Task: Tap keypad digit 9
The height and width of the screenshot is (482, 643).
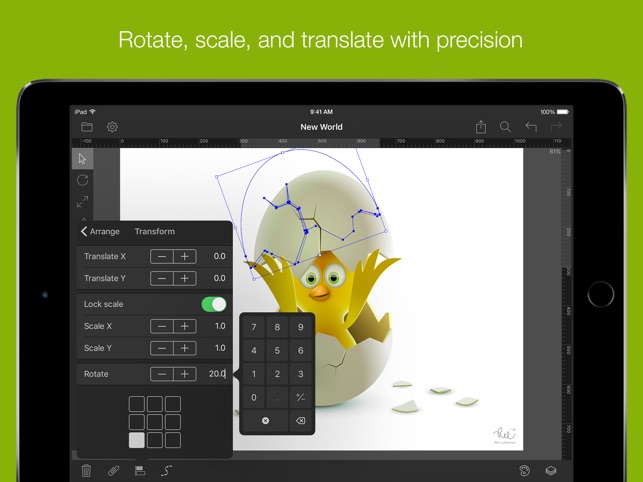Action: (x=301, y=327)
